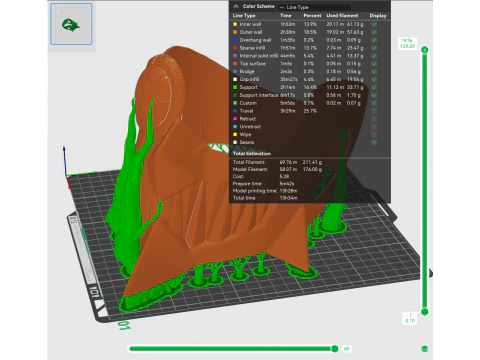Click the plate 1 thumbnail preview
This screenshot has height=360, width=480.
click(71, 24)
